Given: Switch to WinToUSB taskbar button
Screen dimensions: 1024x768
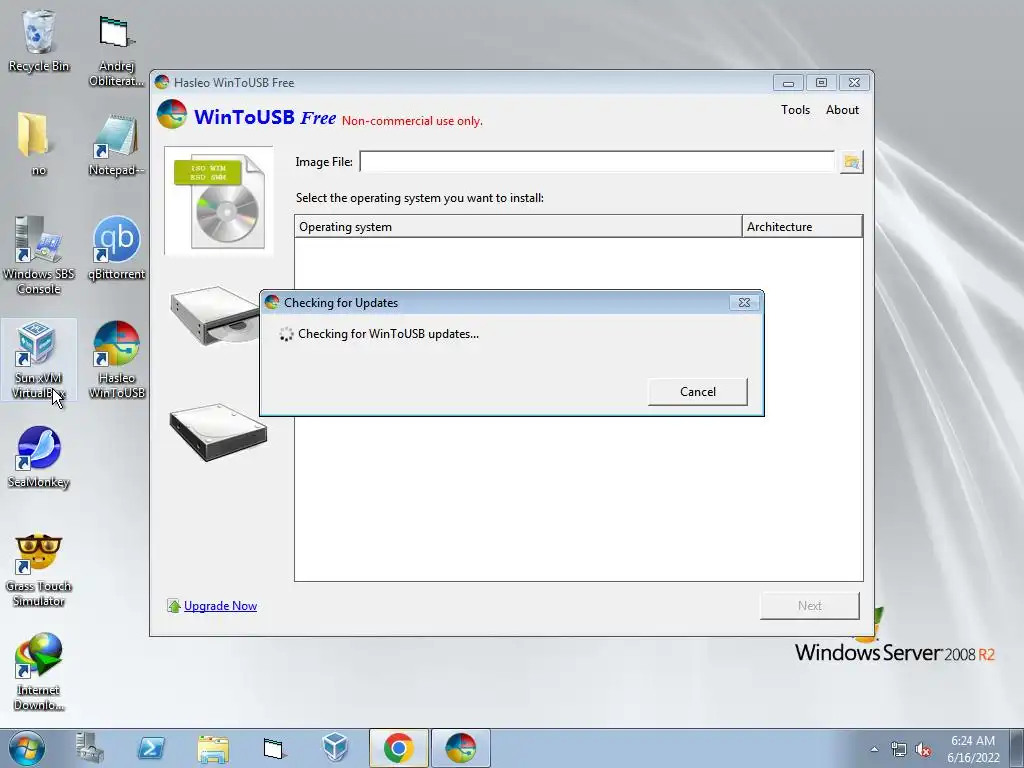Looking at the screenshot, I should coord(460,748).
